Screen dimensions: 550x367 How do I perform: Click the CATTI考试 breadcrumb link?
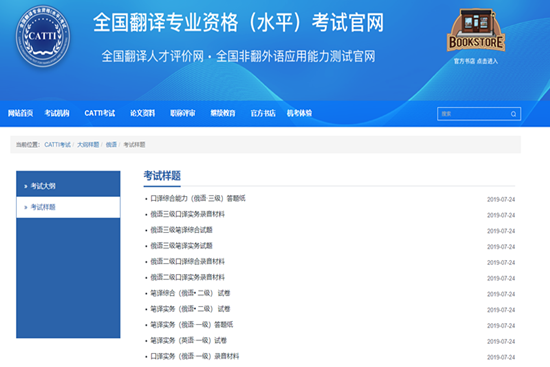coord(58,145)
